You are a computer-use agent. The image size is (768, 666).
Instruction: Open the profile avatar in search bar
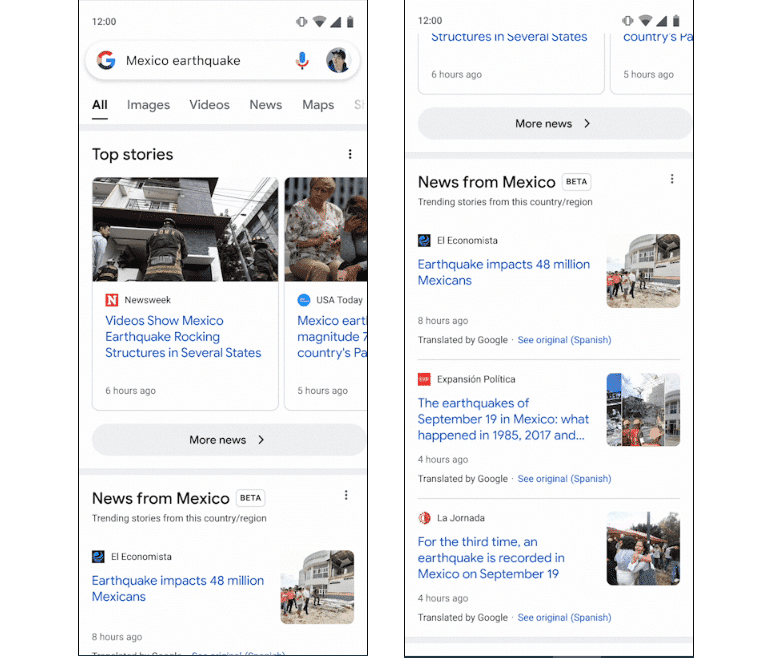point(337,61)
